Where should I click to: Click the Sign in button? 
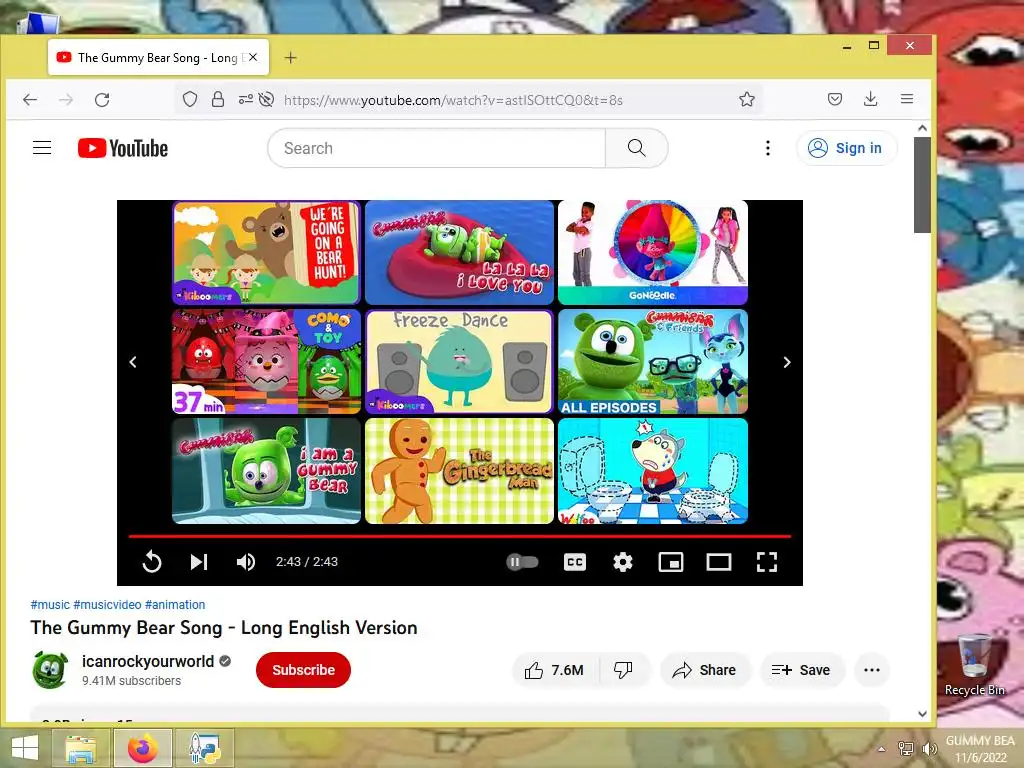pos(846,148)
